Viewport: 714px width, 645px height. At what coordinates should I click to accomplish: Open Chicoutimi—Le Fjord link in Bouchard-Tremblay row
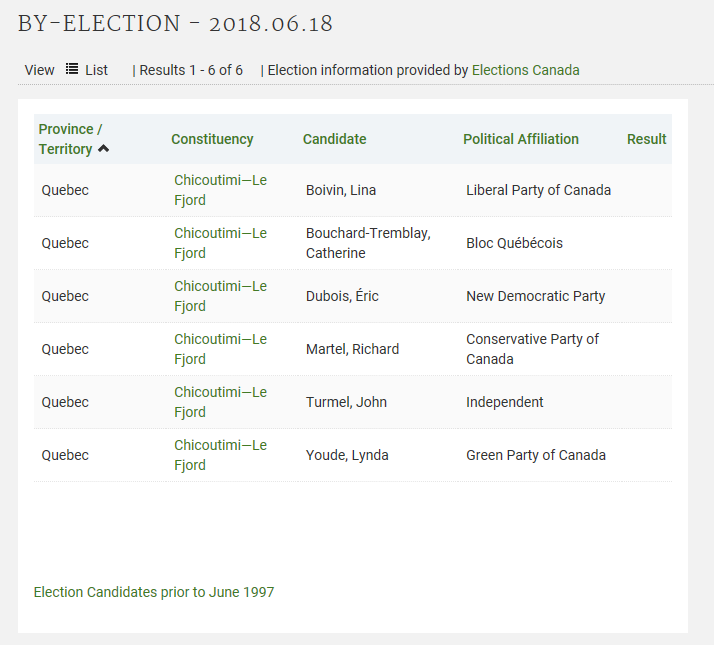(x=220, y=243)
